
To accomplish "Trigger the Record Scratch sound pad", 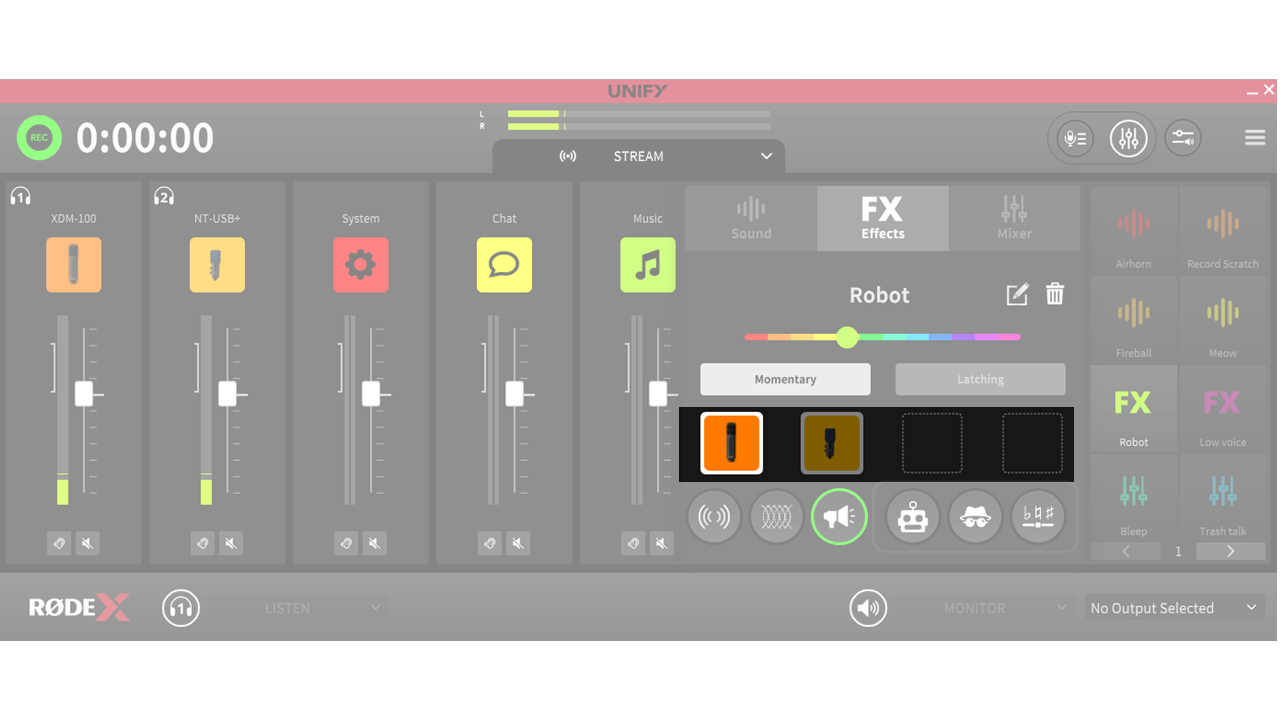I will coord(1223,231).
